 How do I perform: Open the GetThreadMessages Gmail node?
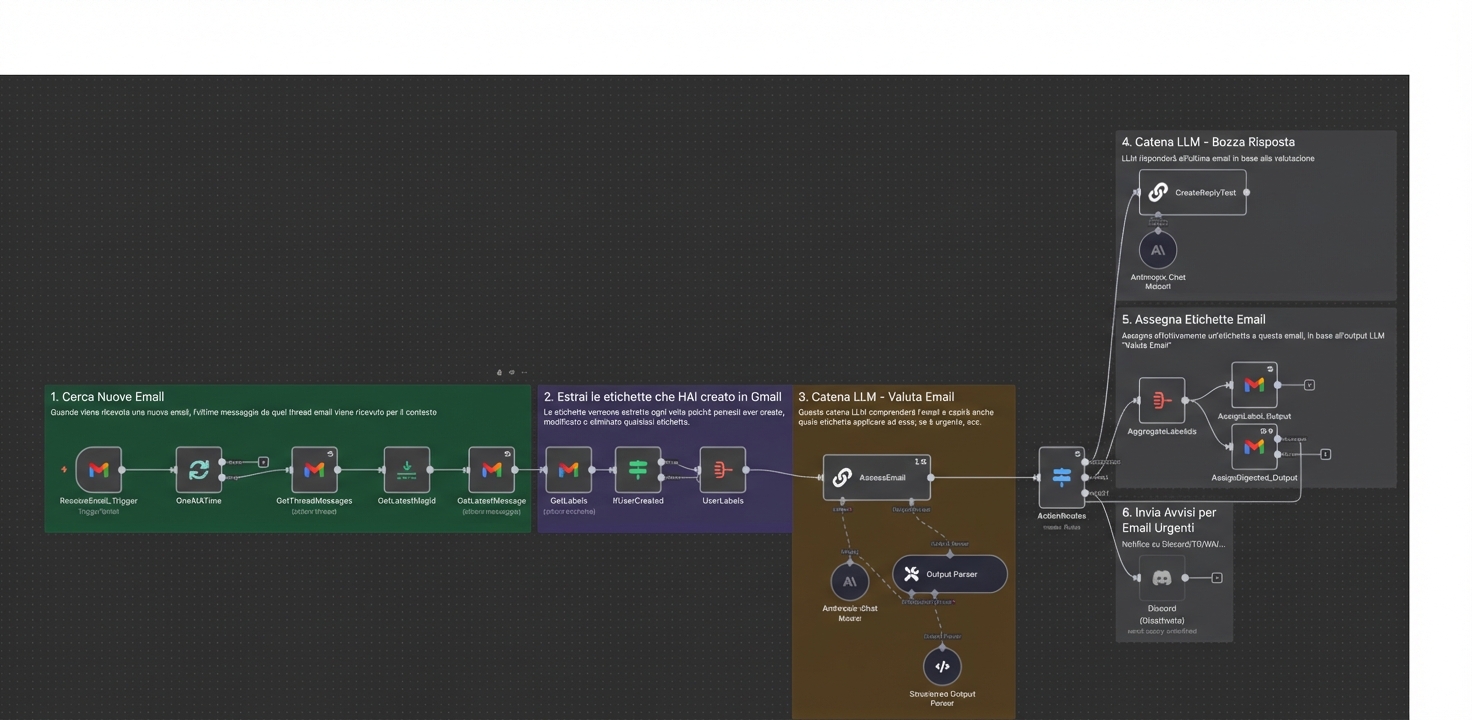[314, 470]
